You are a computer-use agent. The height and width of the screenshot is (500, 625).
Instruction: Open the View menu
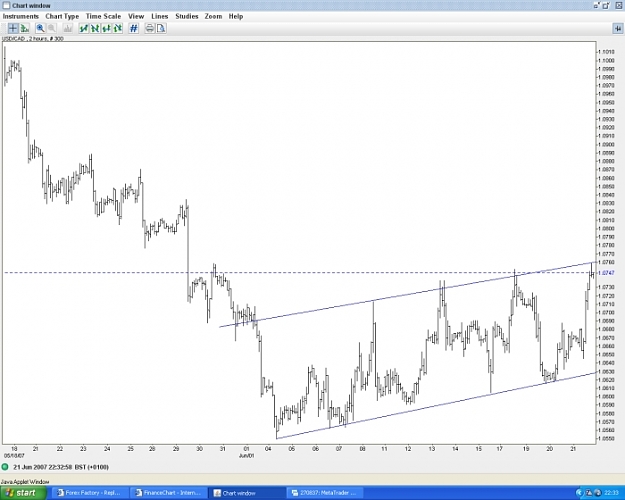pos(136,16)
